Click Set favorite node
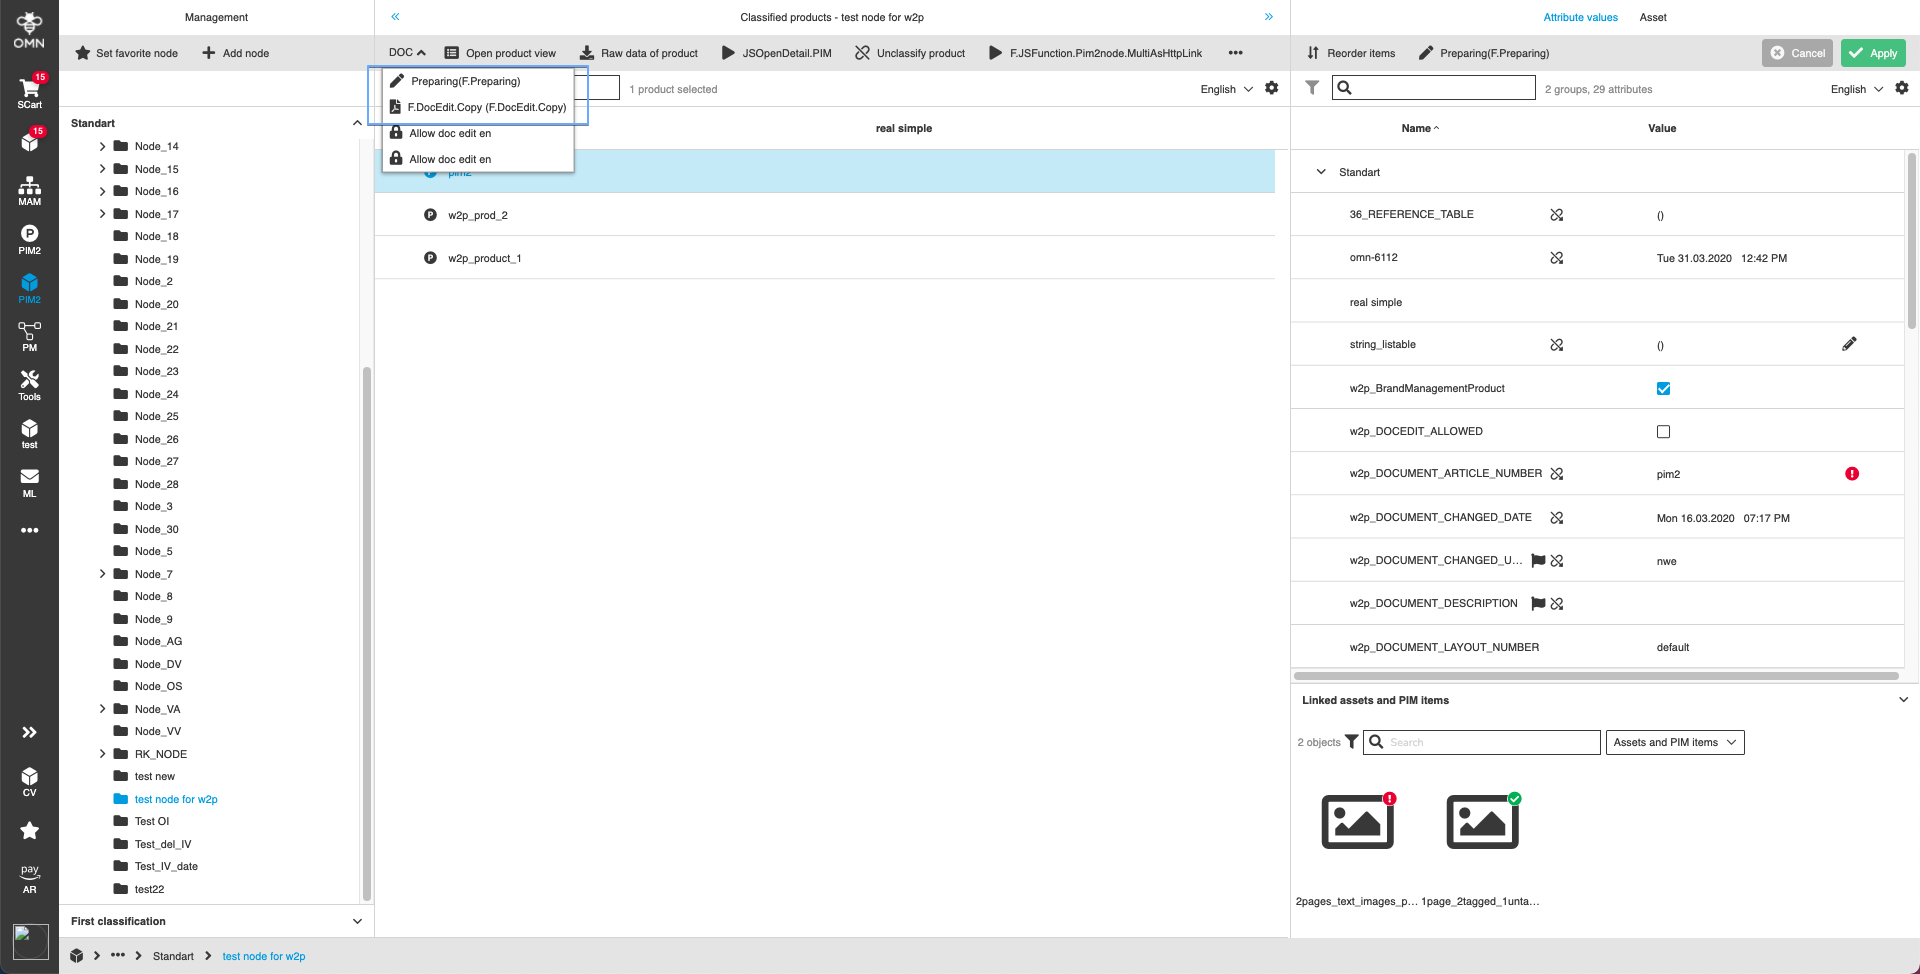This screenshot has width=1920, height=974. click(x=126, y=53)
